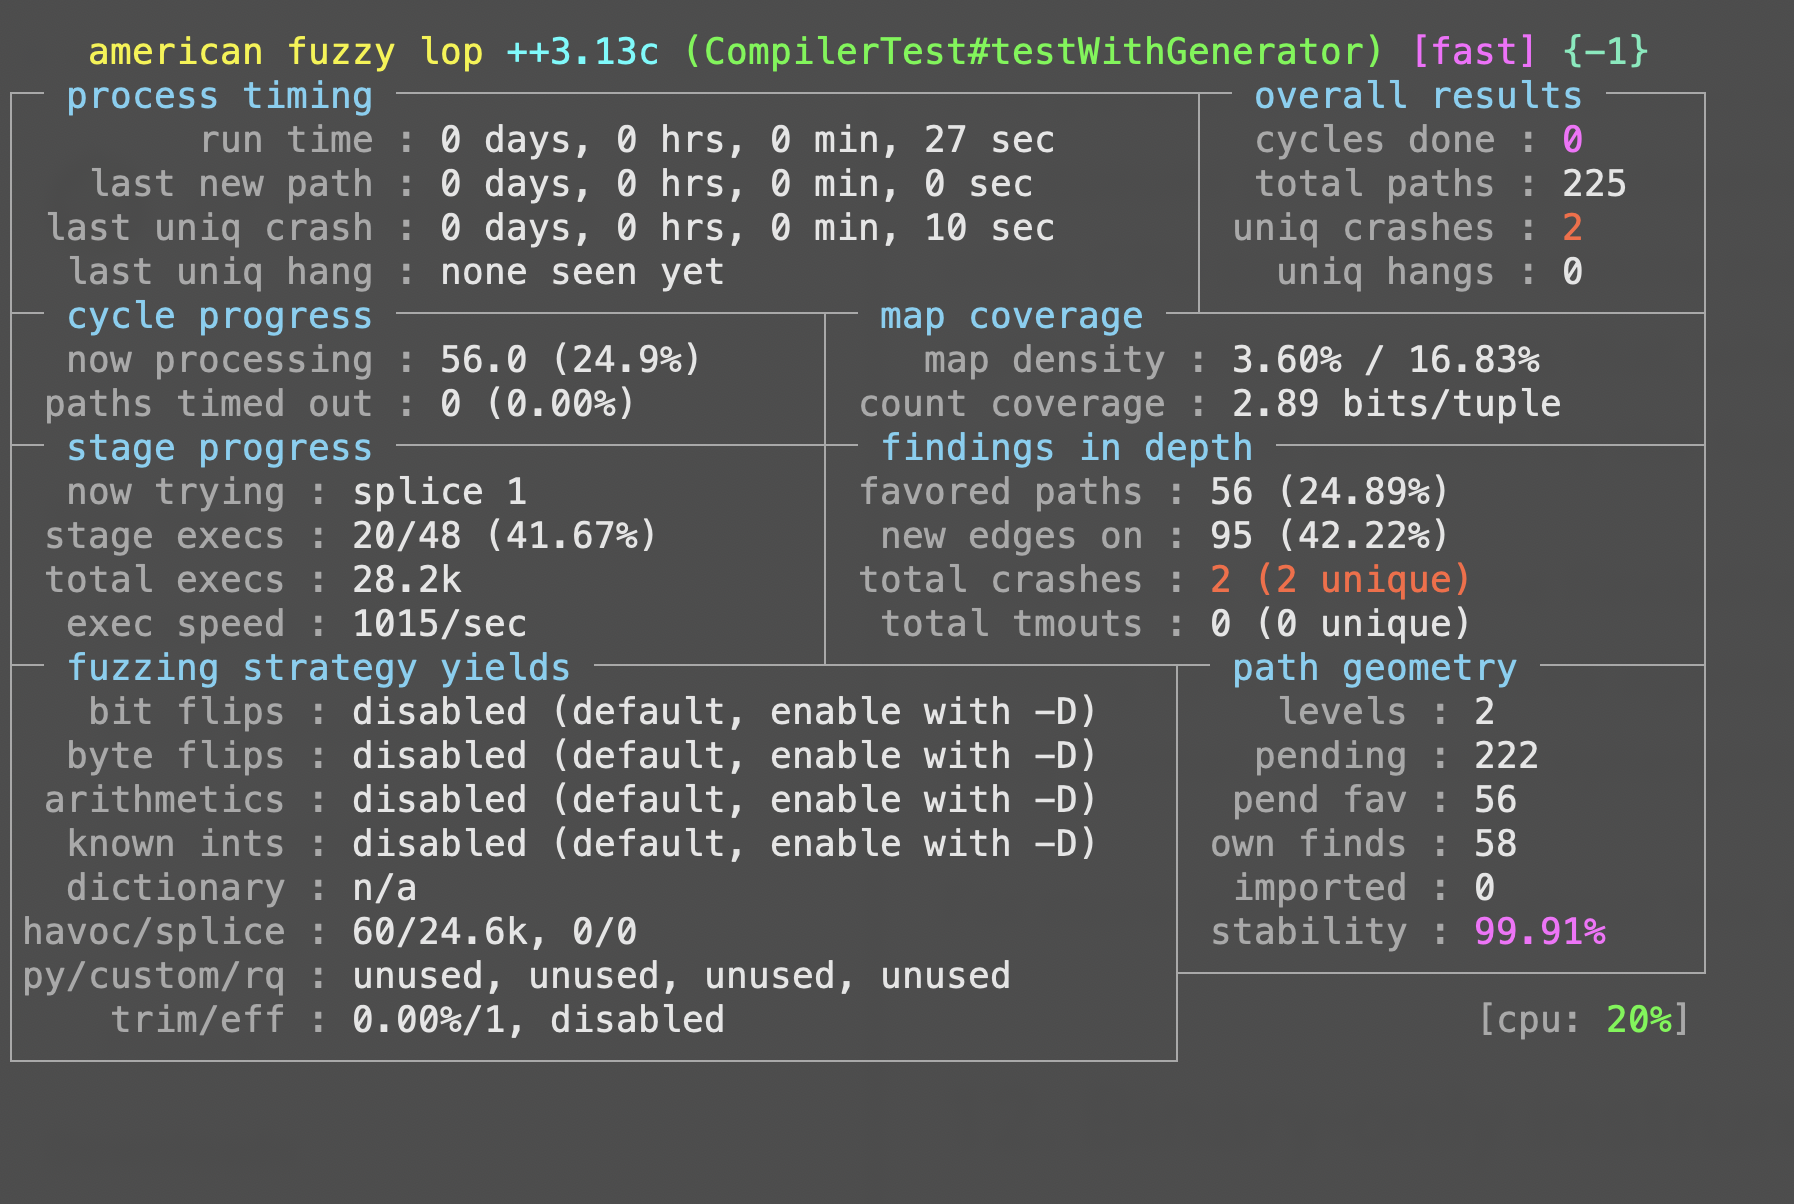Click total crashes value '2 (2 unique)'
This screenshot has height=1204, width=1794.
[1341, 580]
